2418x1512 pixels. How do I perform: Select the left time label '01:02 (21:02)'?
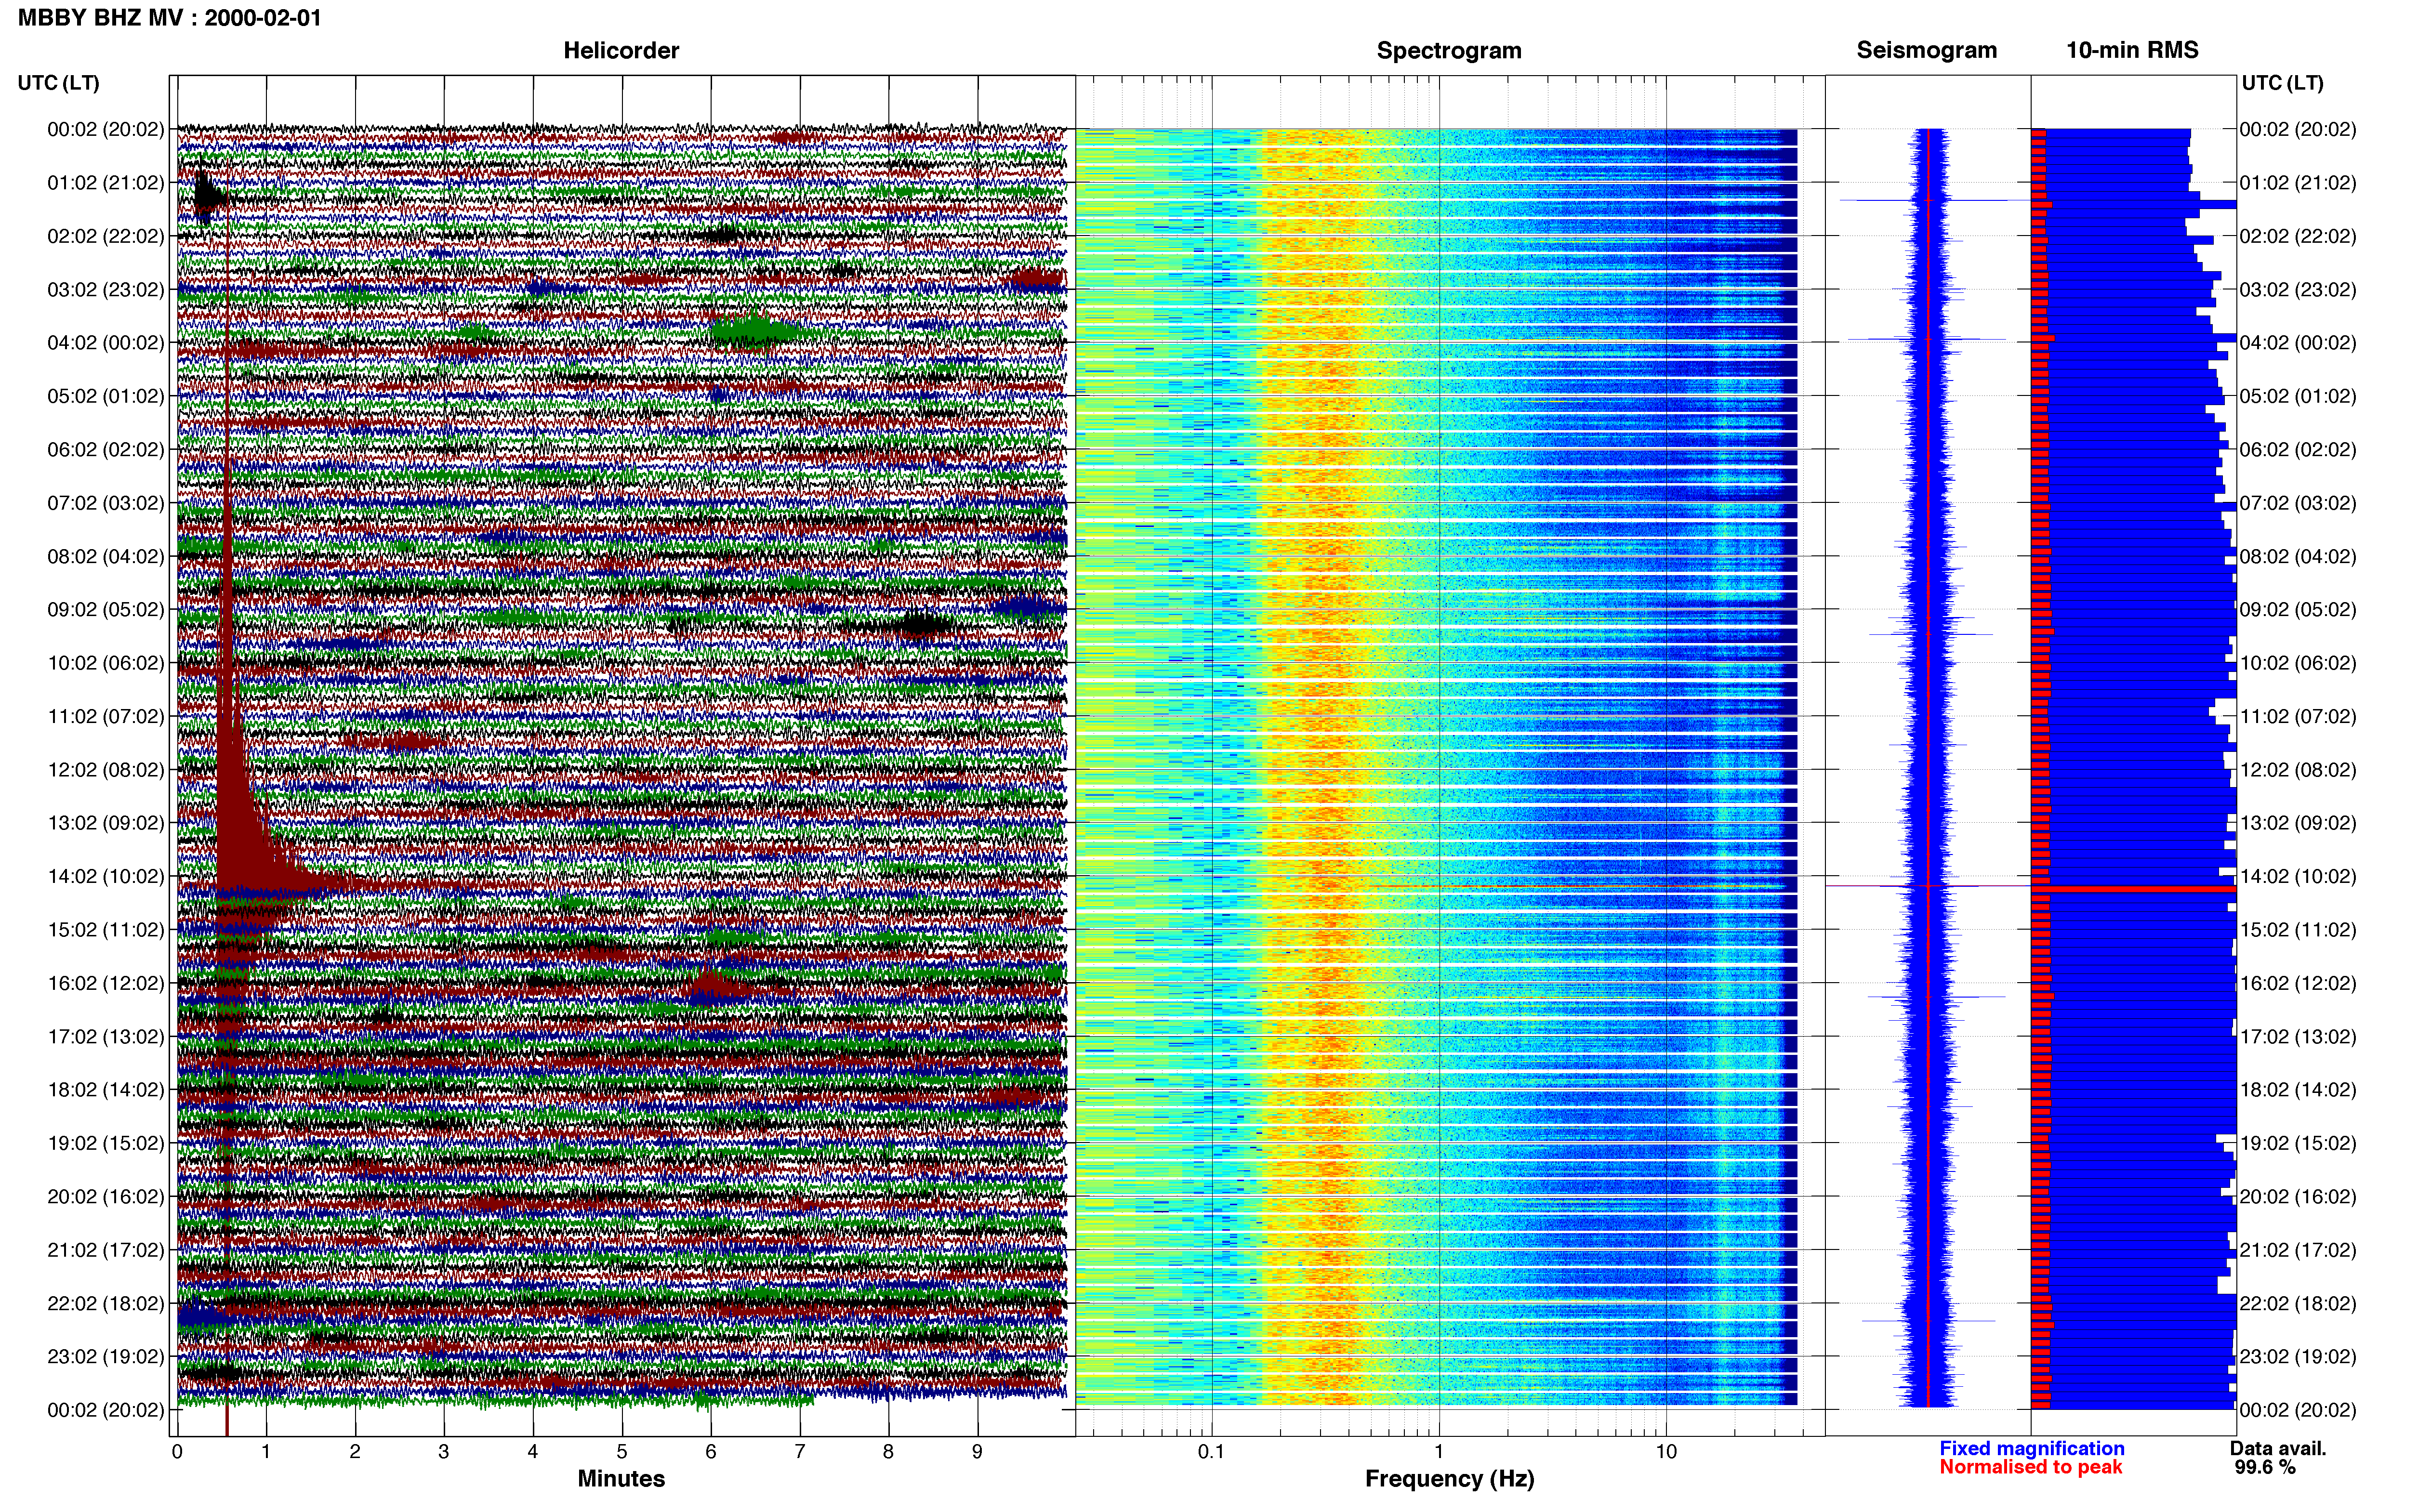pos(106,183)
